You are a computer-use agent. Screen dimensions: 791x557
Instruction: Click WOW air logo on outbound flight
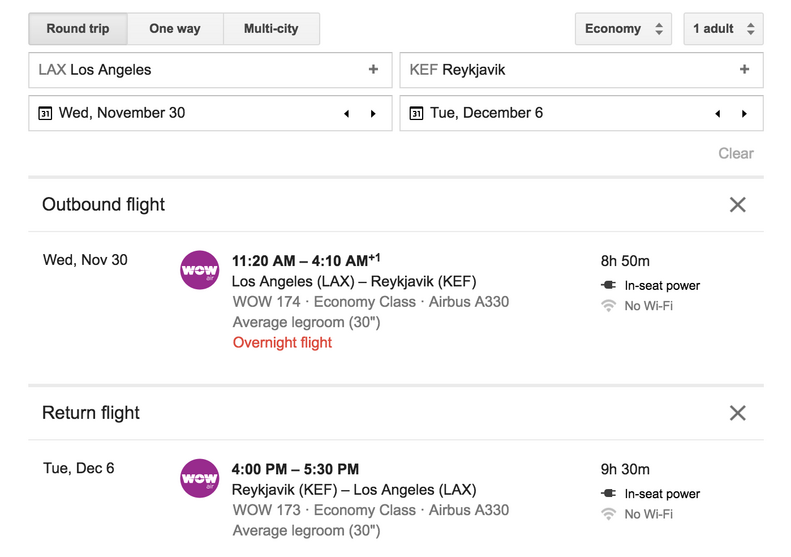pos(200,270)
